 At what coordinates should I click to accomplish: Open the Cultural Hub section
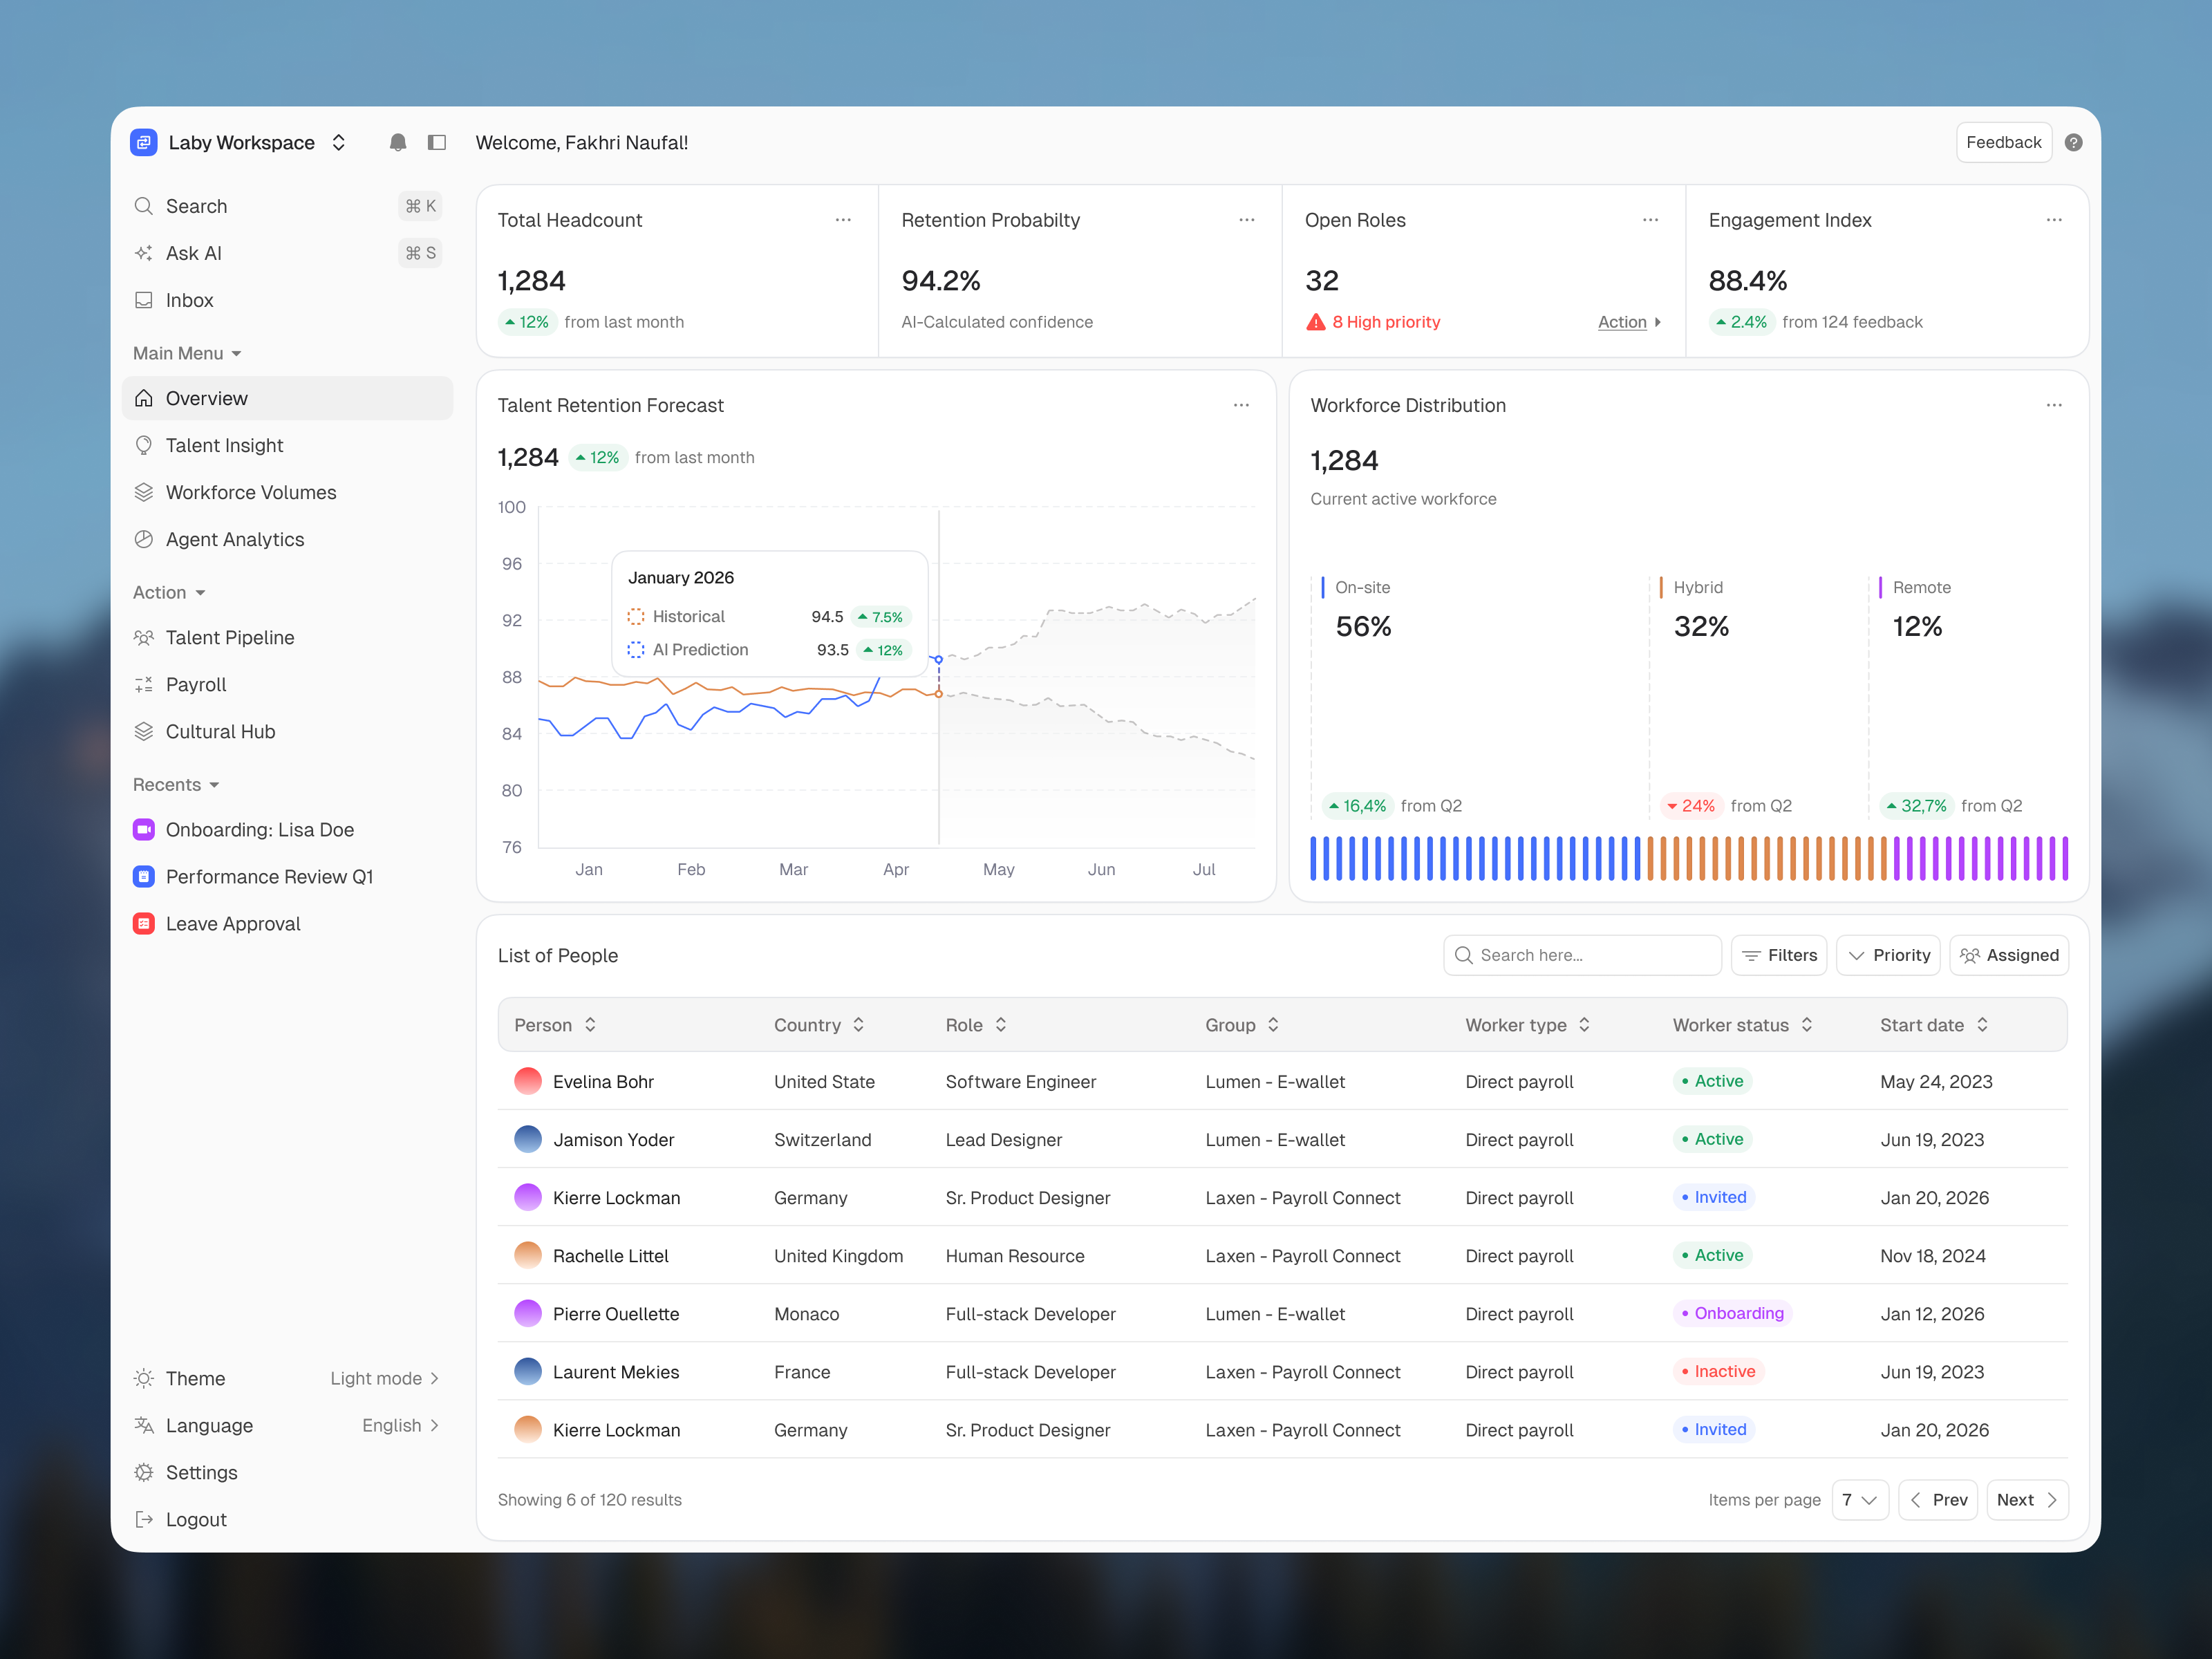coord(220,731)
